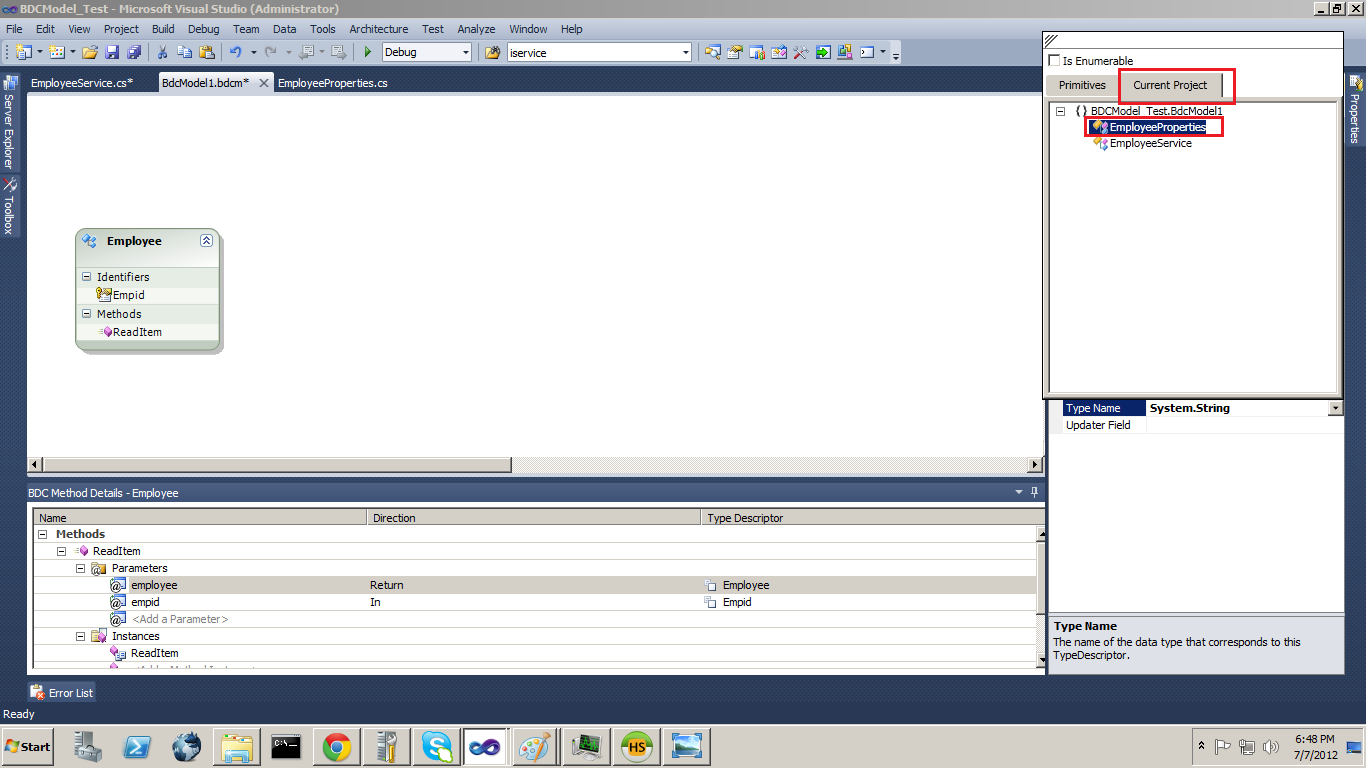1366x768 pixels.
Task: Select the Empid identifier in Employee shape
Action: (x=128, y=295)
